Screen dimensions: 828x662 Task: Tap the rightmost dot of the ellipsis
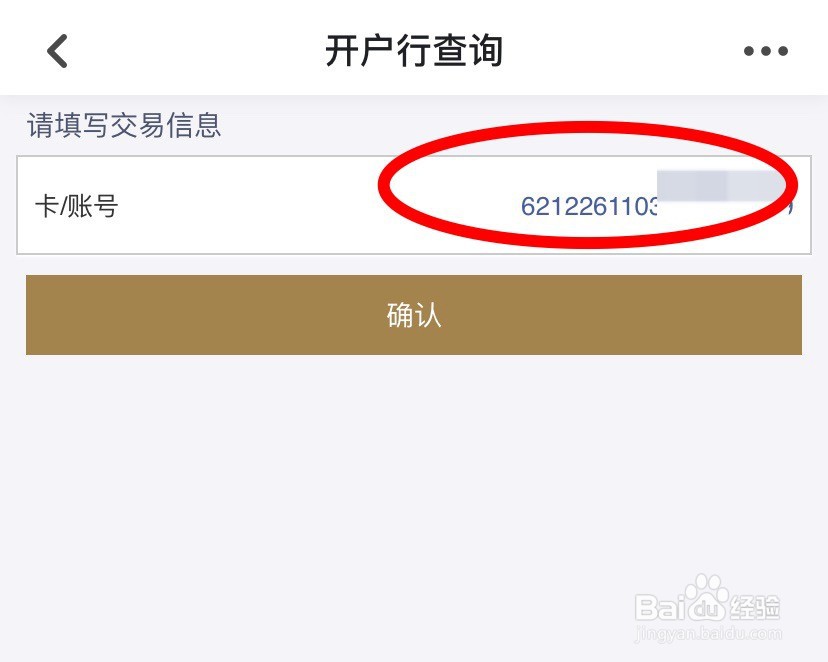click(x=783, y=51)
